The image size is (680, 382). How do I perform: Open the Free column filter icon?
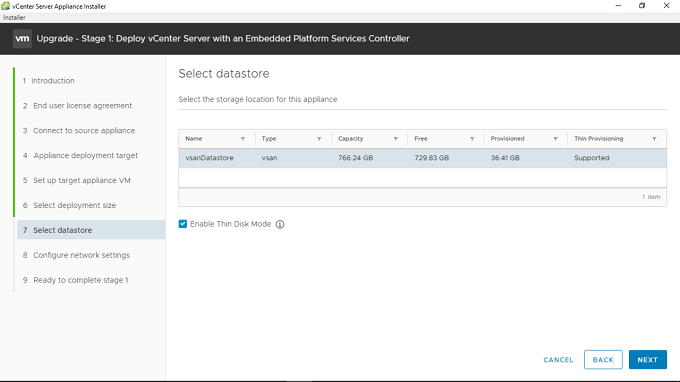coord(472,139)
